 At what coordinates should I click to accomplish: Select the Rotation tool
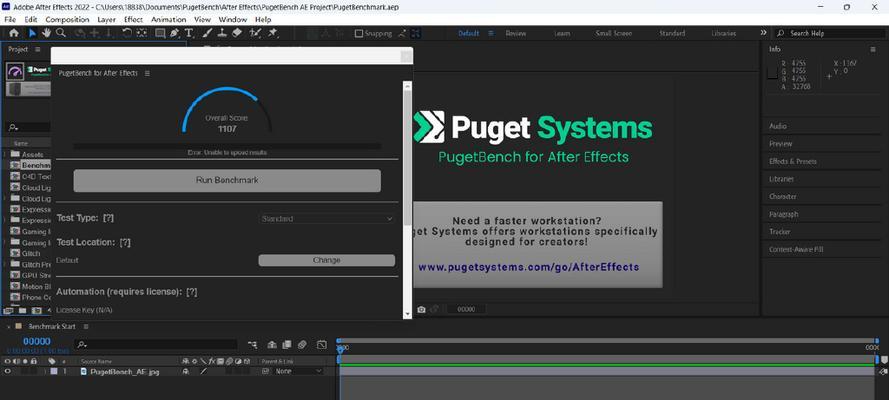126,33
